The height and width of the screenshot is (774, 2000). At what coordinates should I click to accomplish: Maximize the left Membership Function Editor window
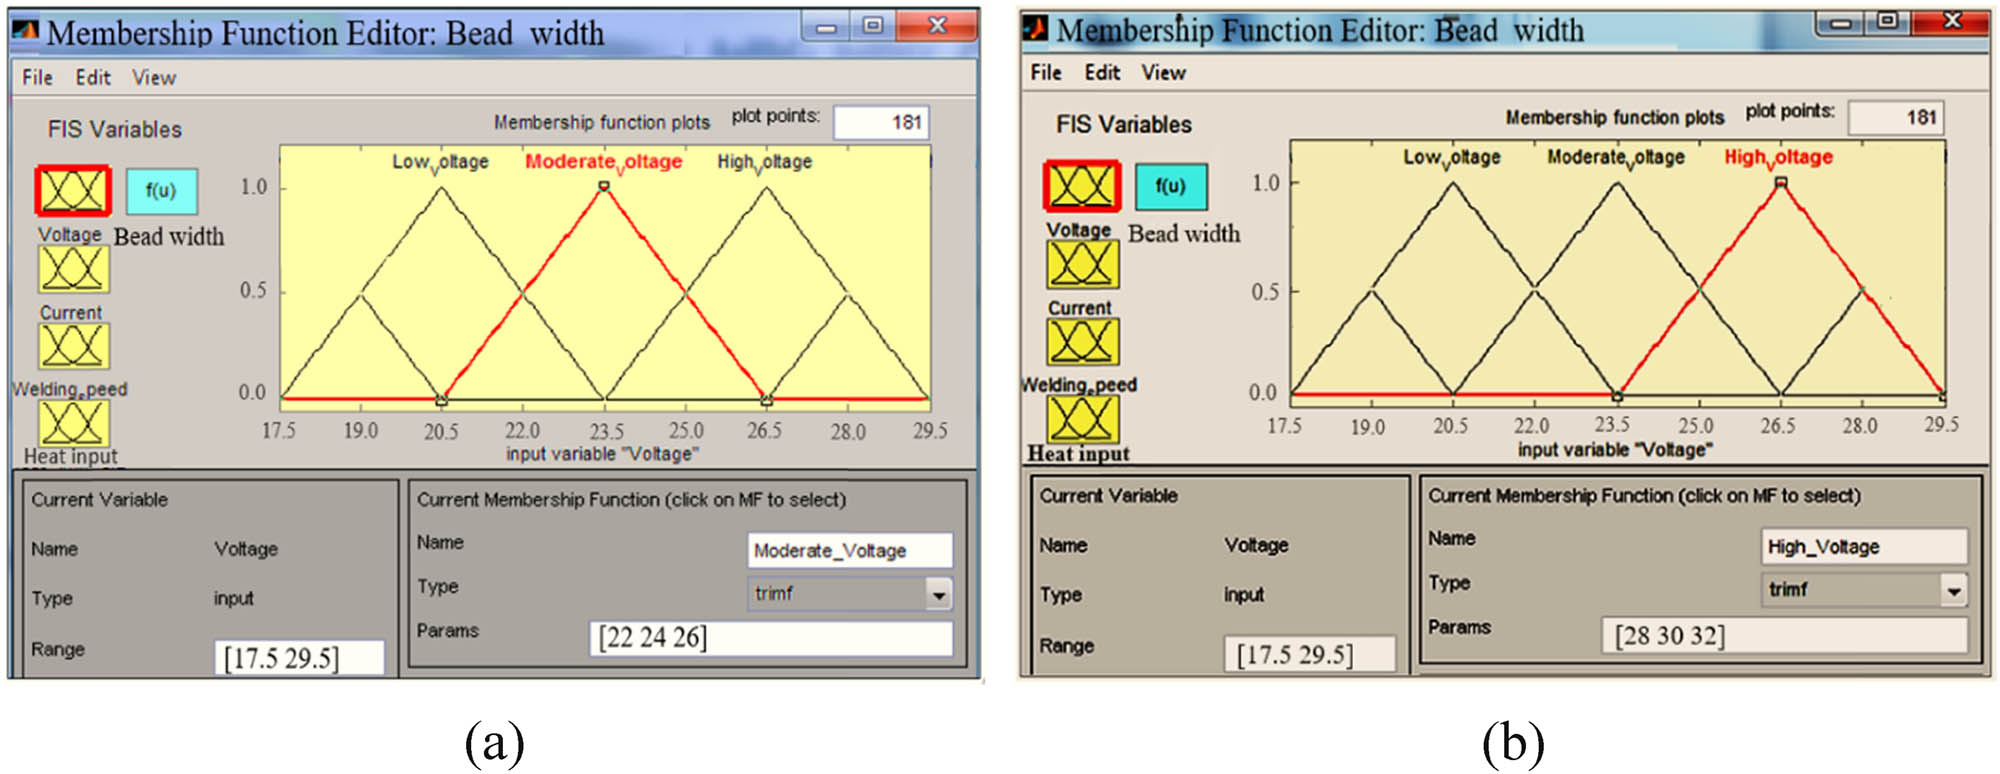(872, 27)
